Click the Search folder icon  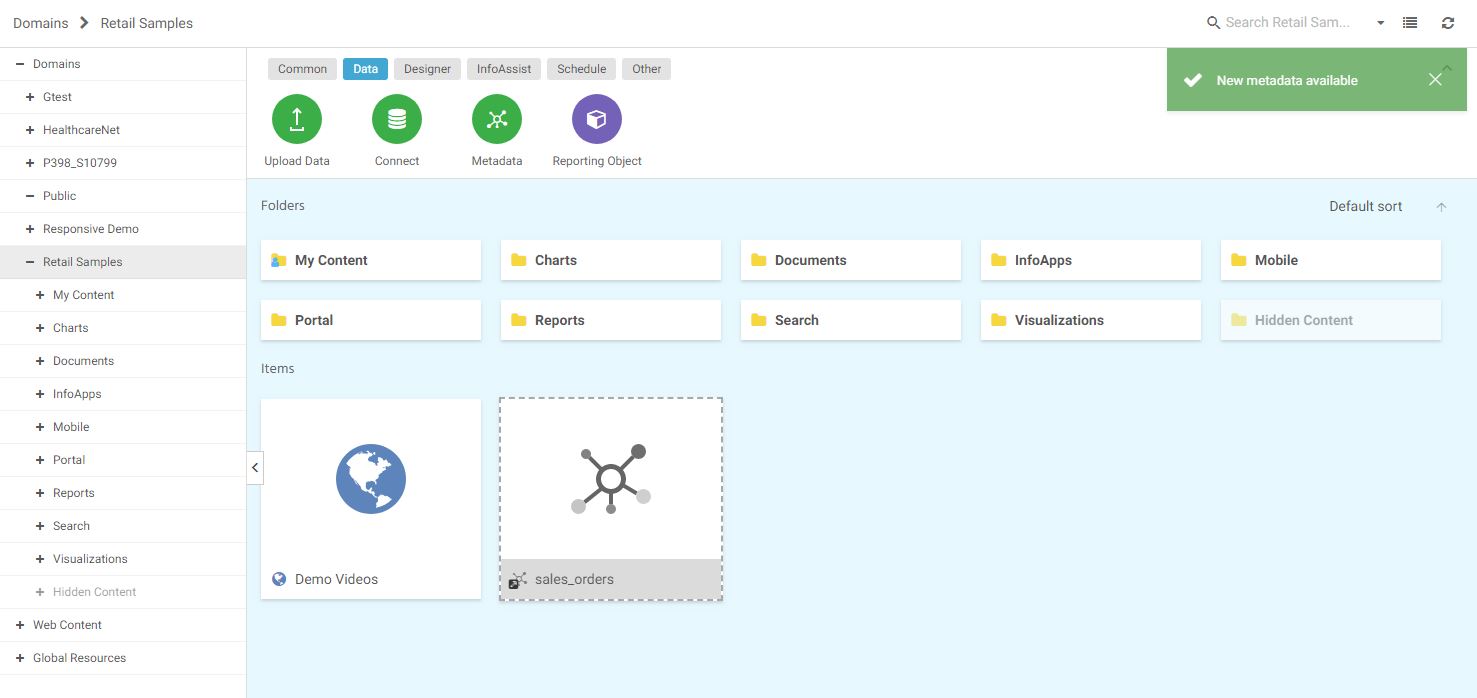coord(759,320)
